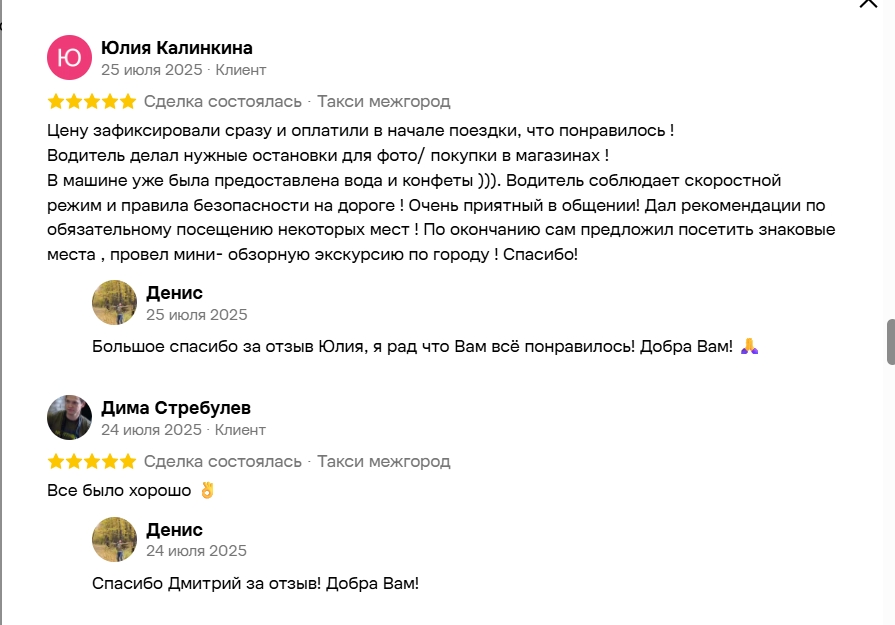Screen dimensions: 895x625
Task: Click the date '25 июля 2025 · Клиент'
Action: 184,70
